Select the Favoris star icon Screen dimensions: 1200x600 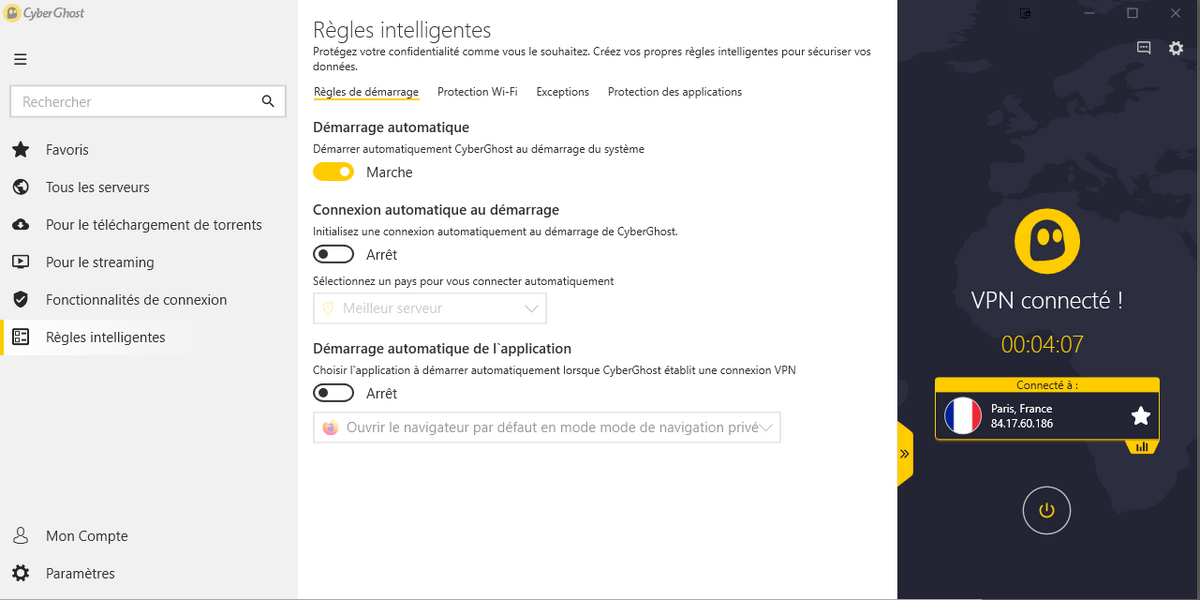point(20,150)
